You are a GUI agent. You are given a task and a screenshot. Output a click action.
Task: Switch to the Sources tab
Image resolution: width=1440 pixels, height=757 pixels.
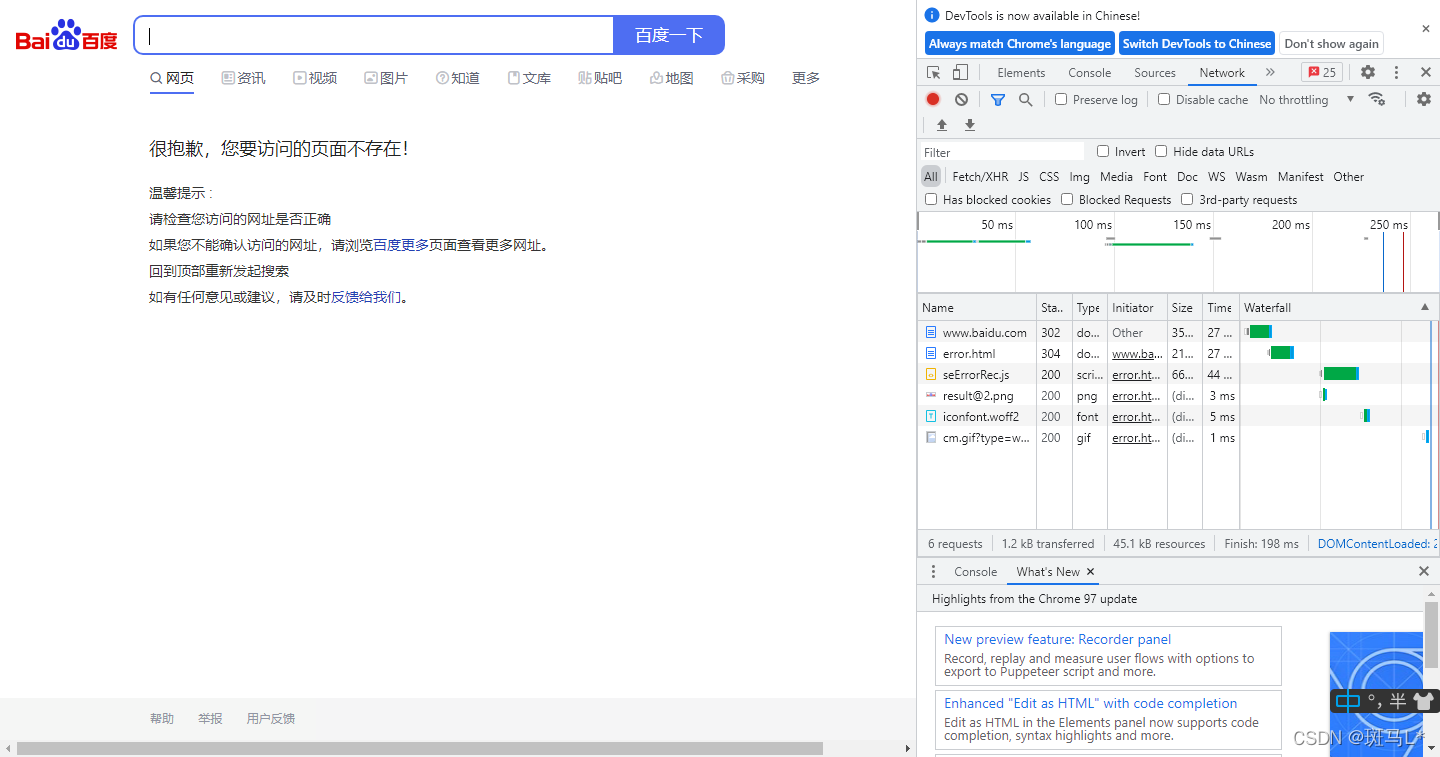pyautogui.click(x=1155, y=72)
